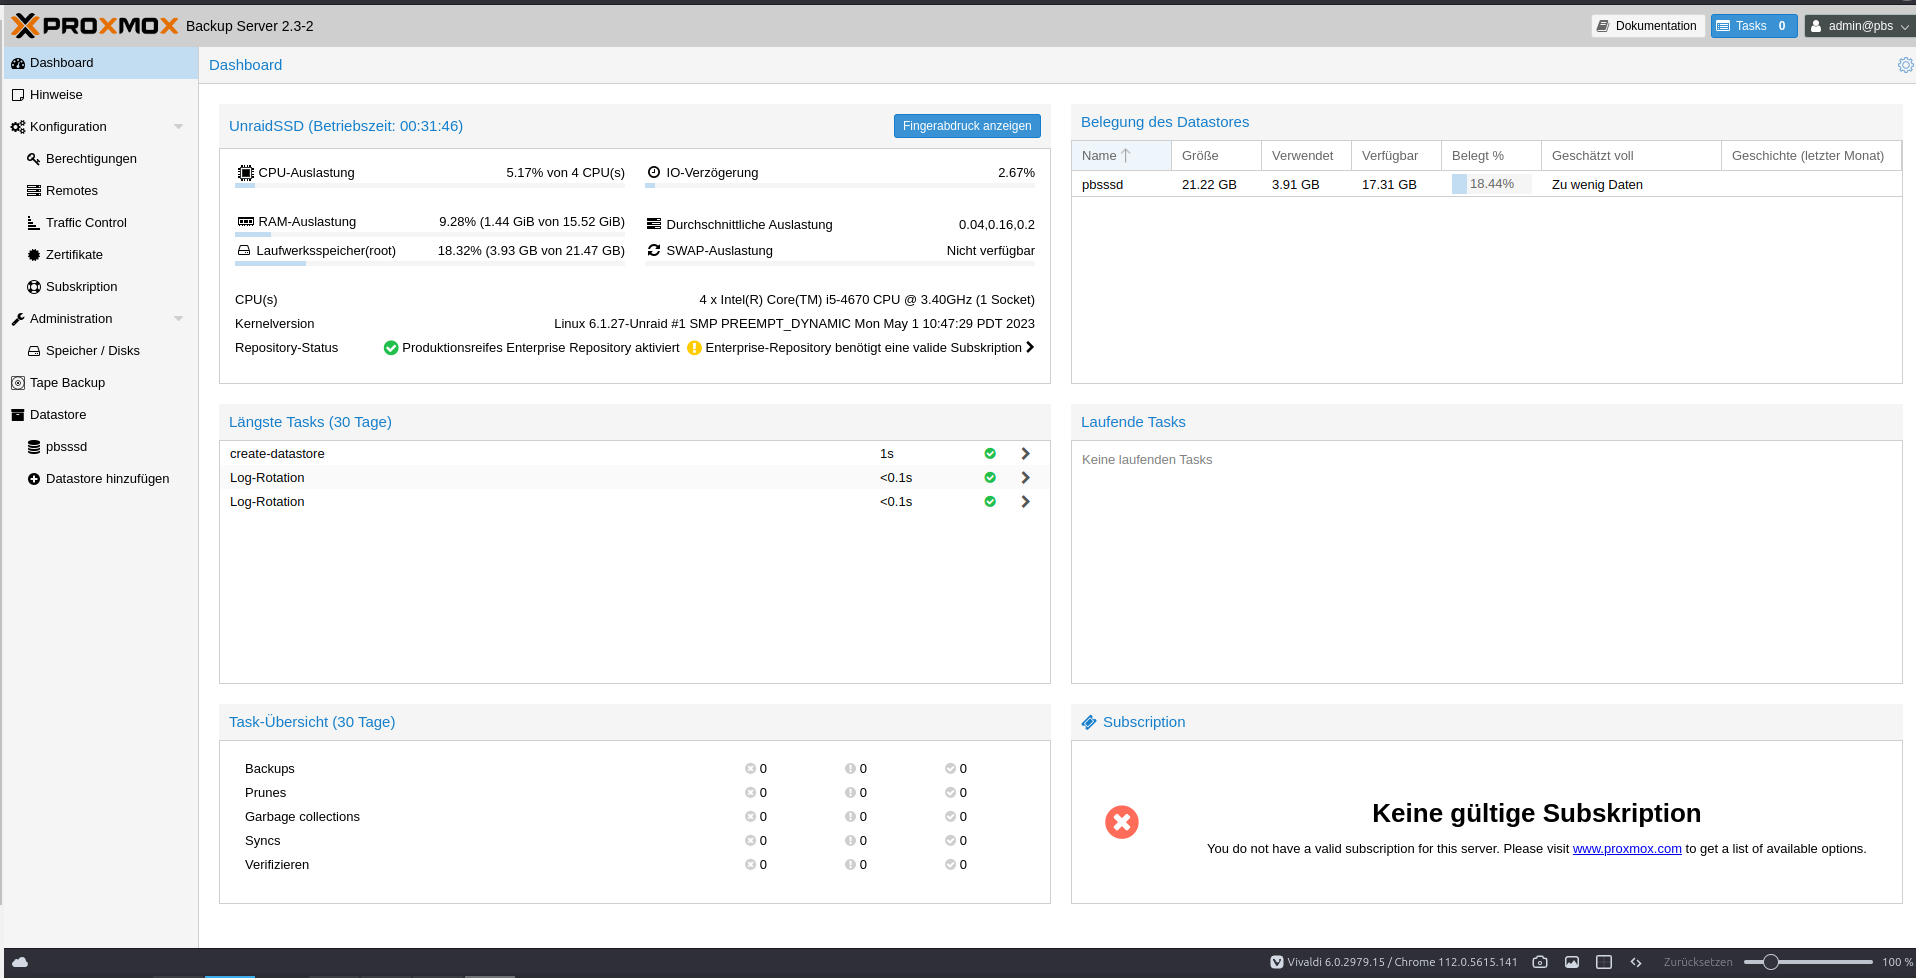Open Vivaldi page actions code icon
Screen dimensions: 1916x978
(x=1636, y=962)
